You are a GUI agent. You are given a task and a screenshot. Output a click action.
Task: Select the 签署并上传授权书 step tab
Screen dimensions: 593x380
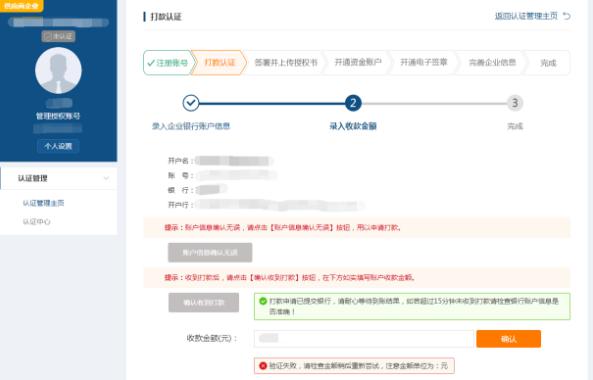(286, 63)
